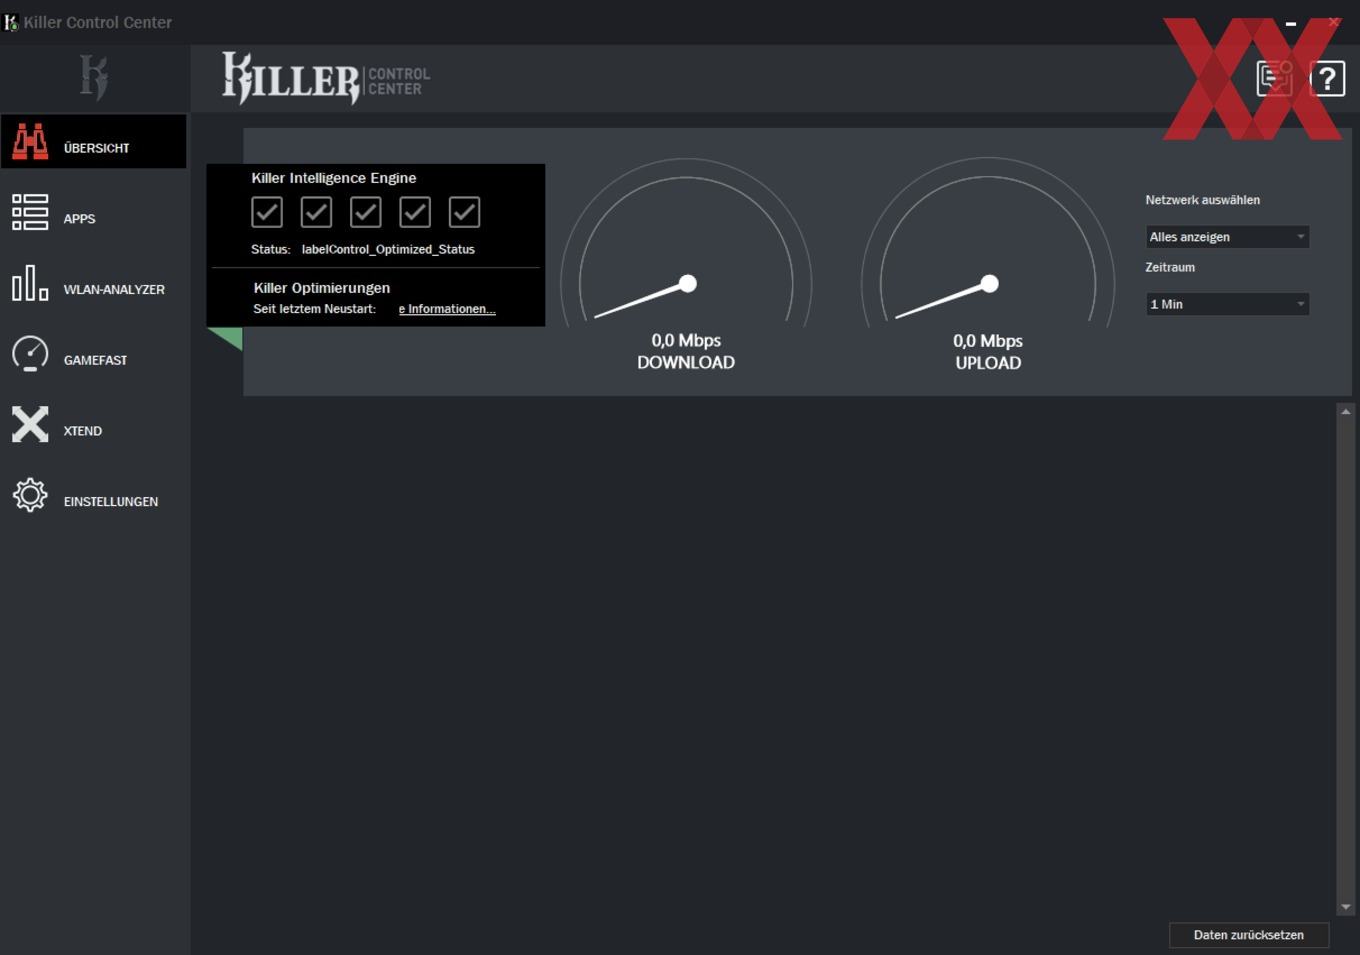Open the Alles anzeigen network dropdown

coord(1227,237)
